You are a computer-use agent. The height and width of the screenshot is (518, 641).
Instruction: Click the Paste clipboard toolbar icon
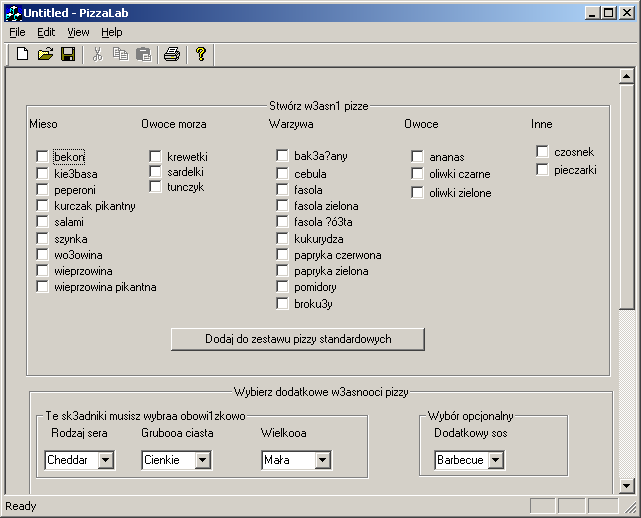143,54
